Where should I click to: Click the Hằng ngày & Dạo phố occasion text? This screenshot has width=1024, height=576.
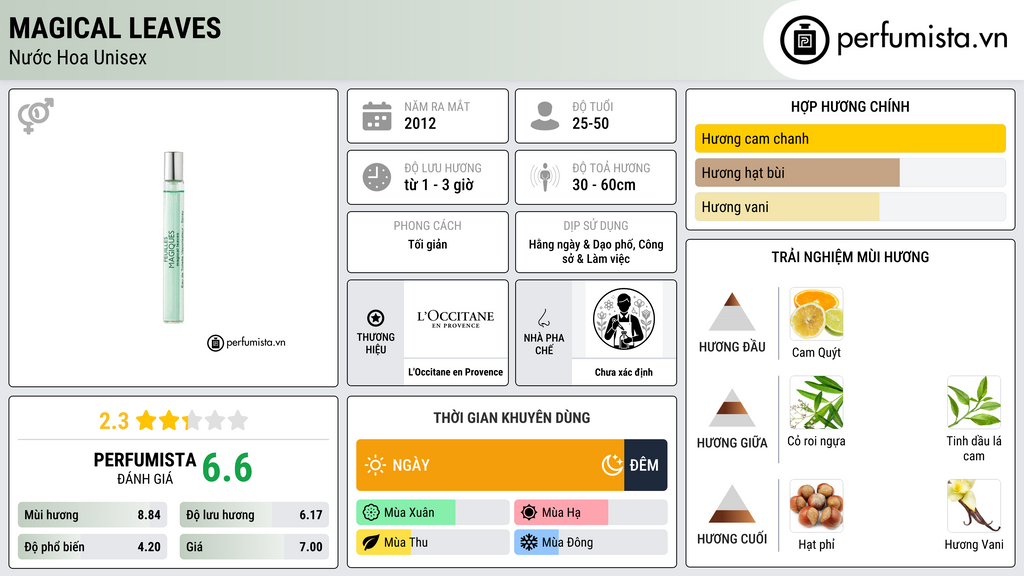[596, 251]
